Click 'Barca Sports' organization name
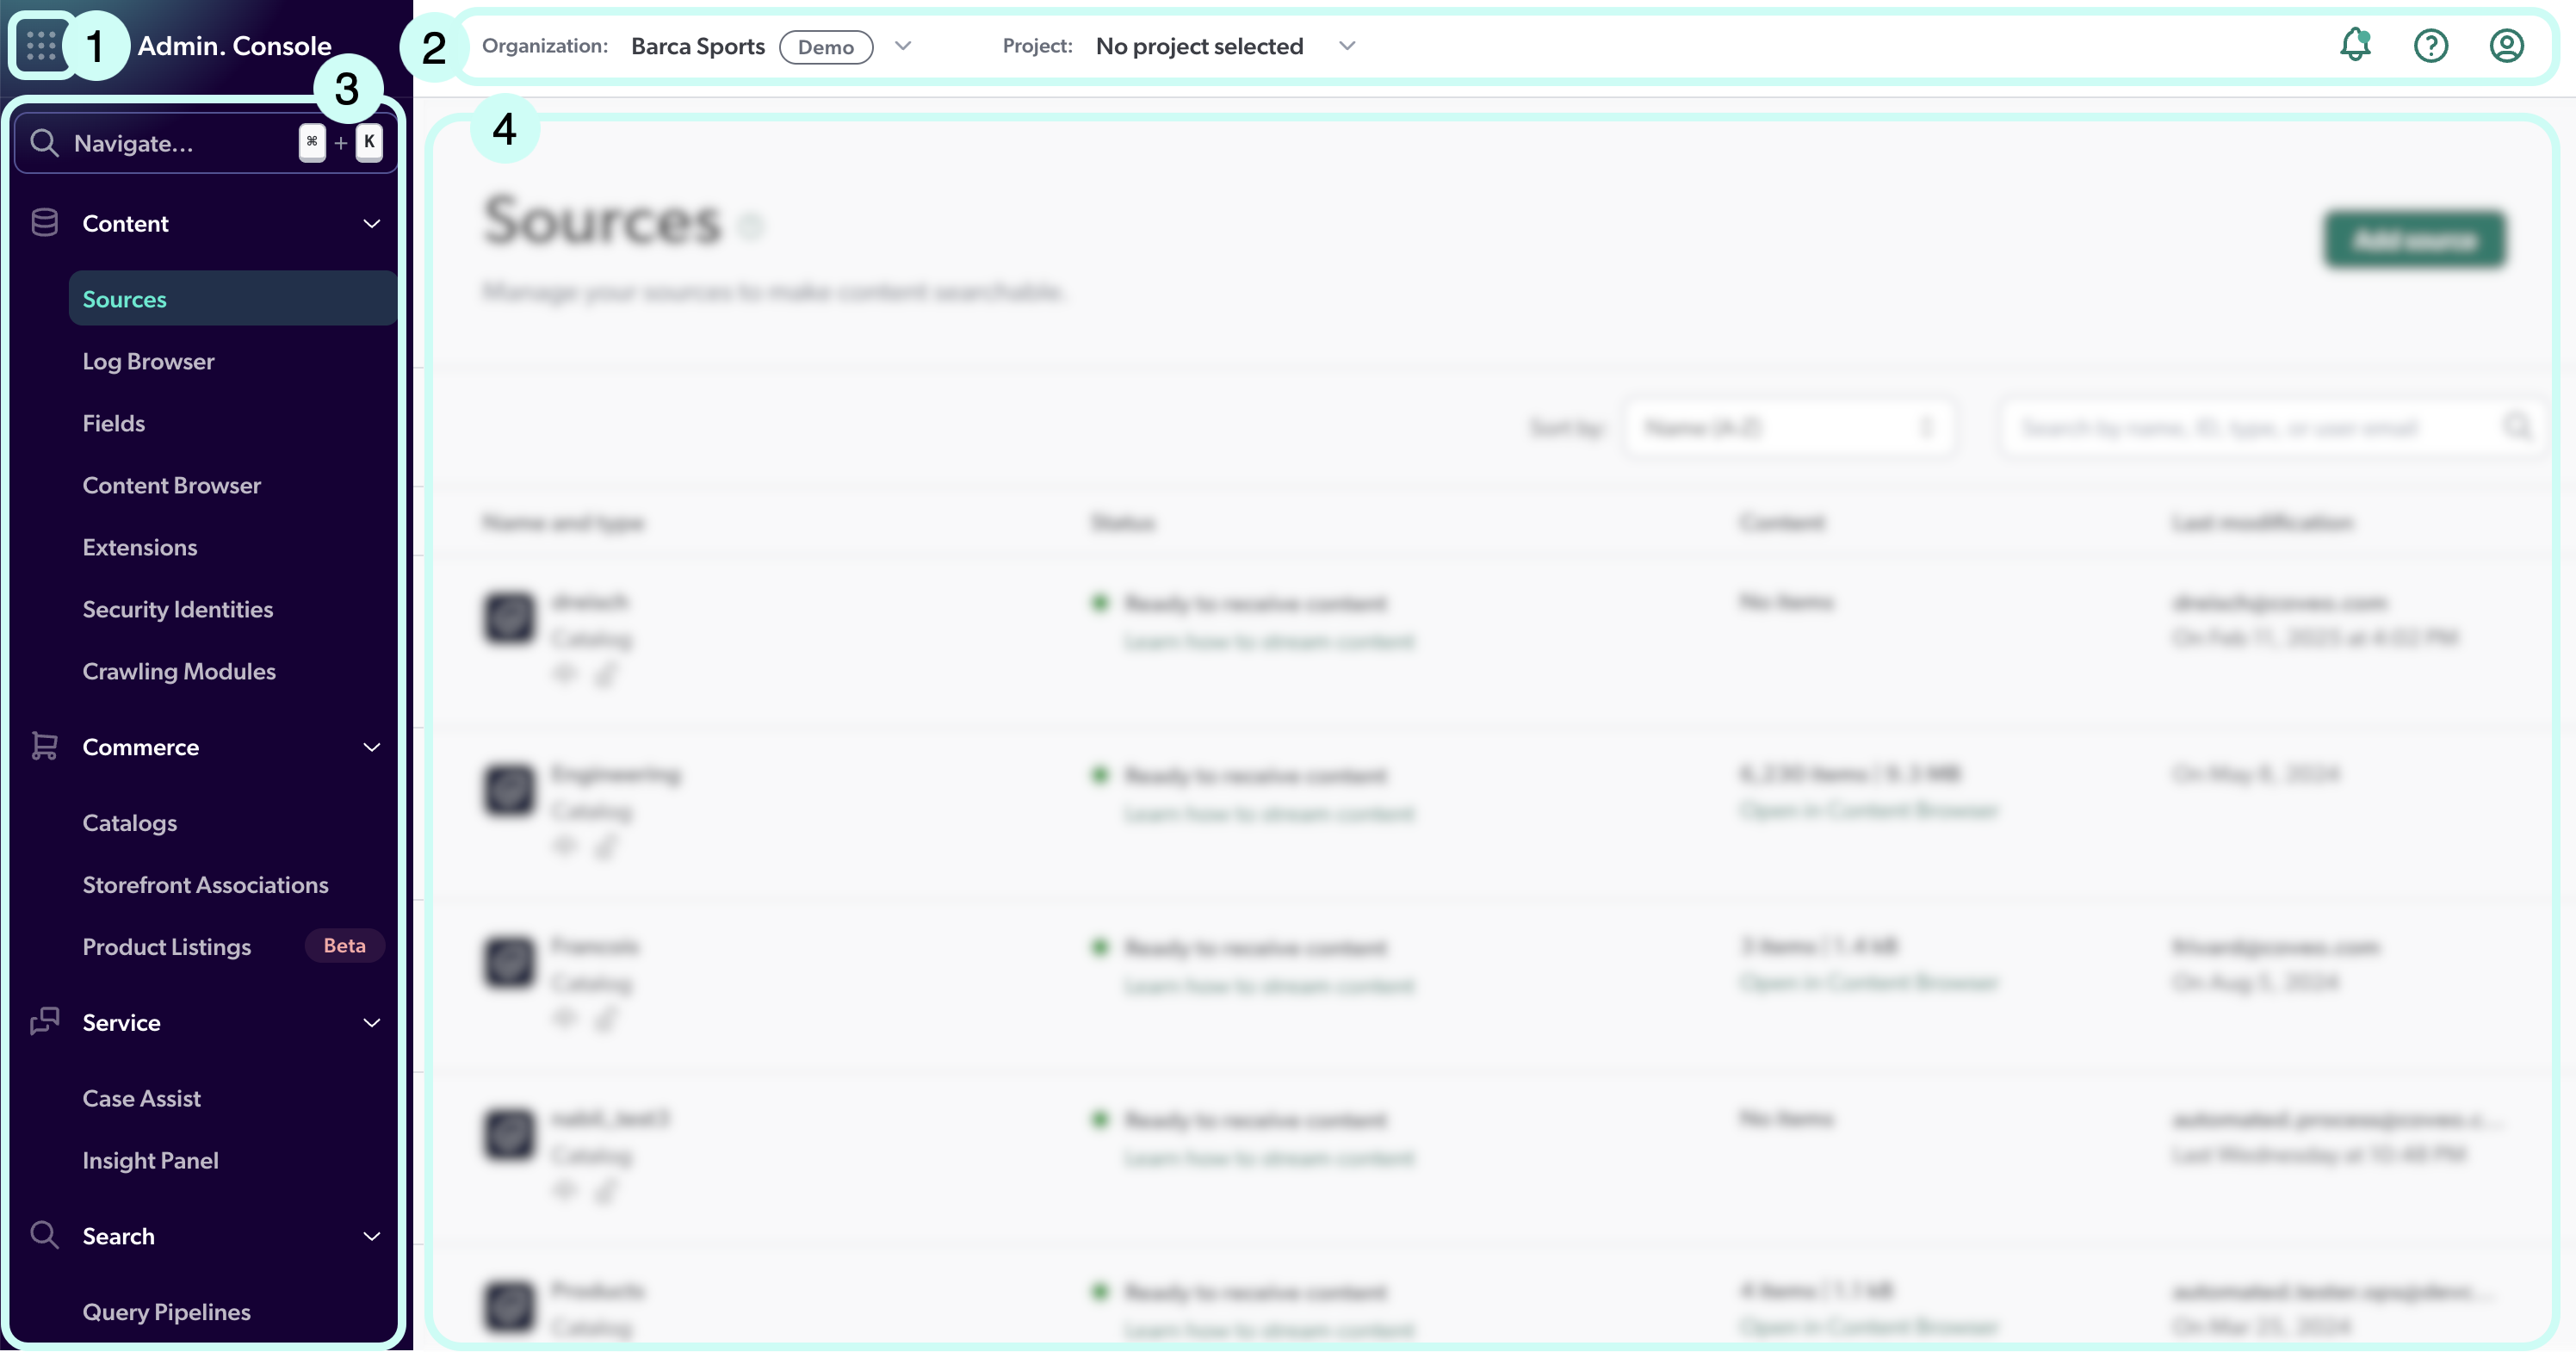2576x1352 pixels. coord(698,46)
